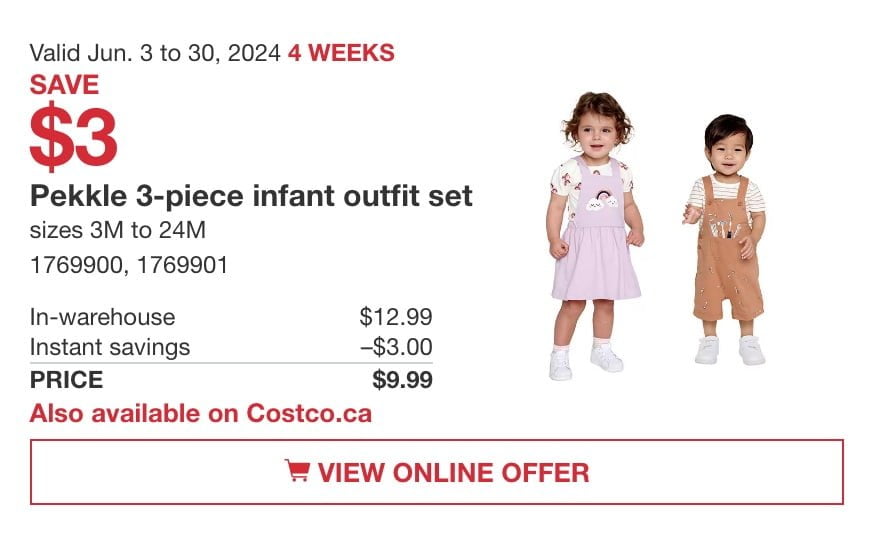Open the Also available on Costco.ca link
Image resolution: width=874 pixels, height=538 pixels.
click(x=201, y=414)
